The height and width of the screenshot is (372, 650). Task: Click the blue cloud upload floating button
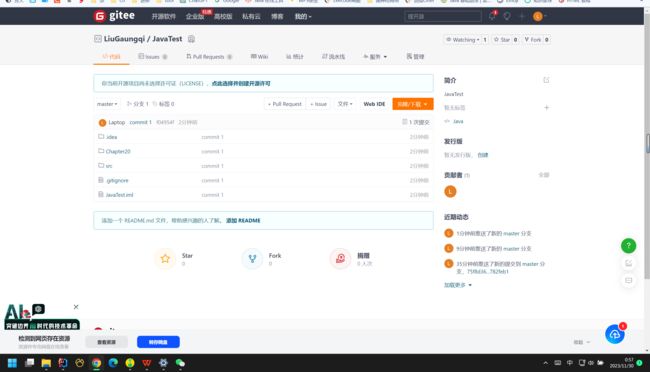pyautogui.click(x=615, y=334)
